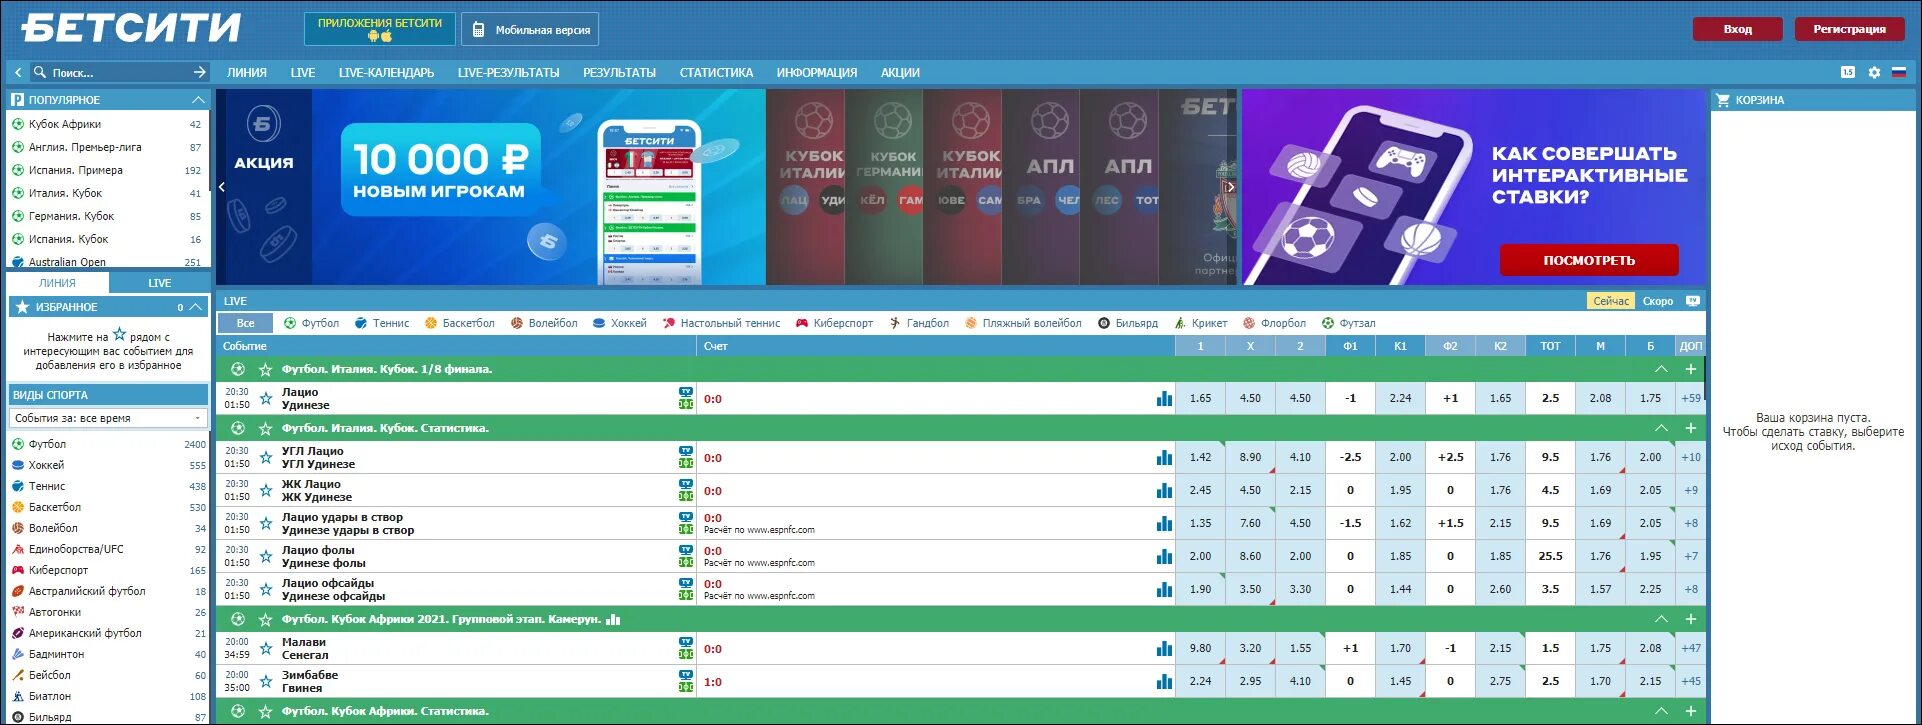Screen dimensions: 1922x725
Task: Select Киберспорт sport filter tab
Action: 834,323
